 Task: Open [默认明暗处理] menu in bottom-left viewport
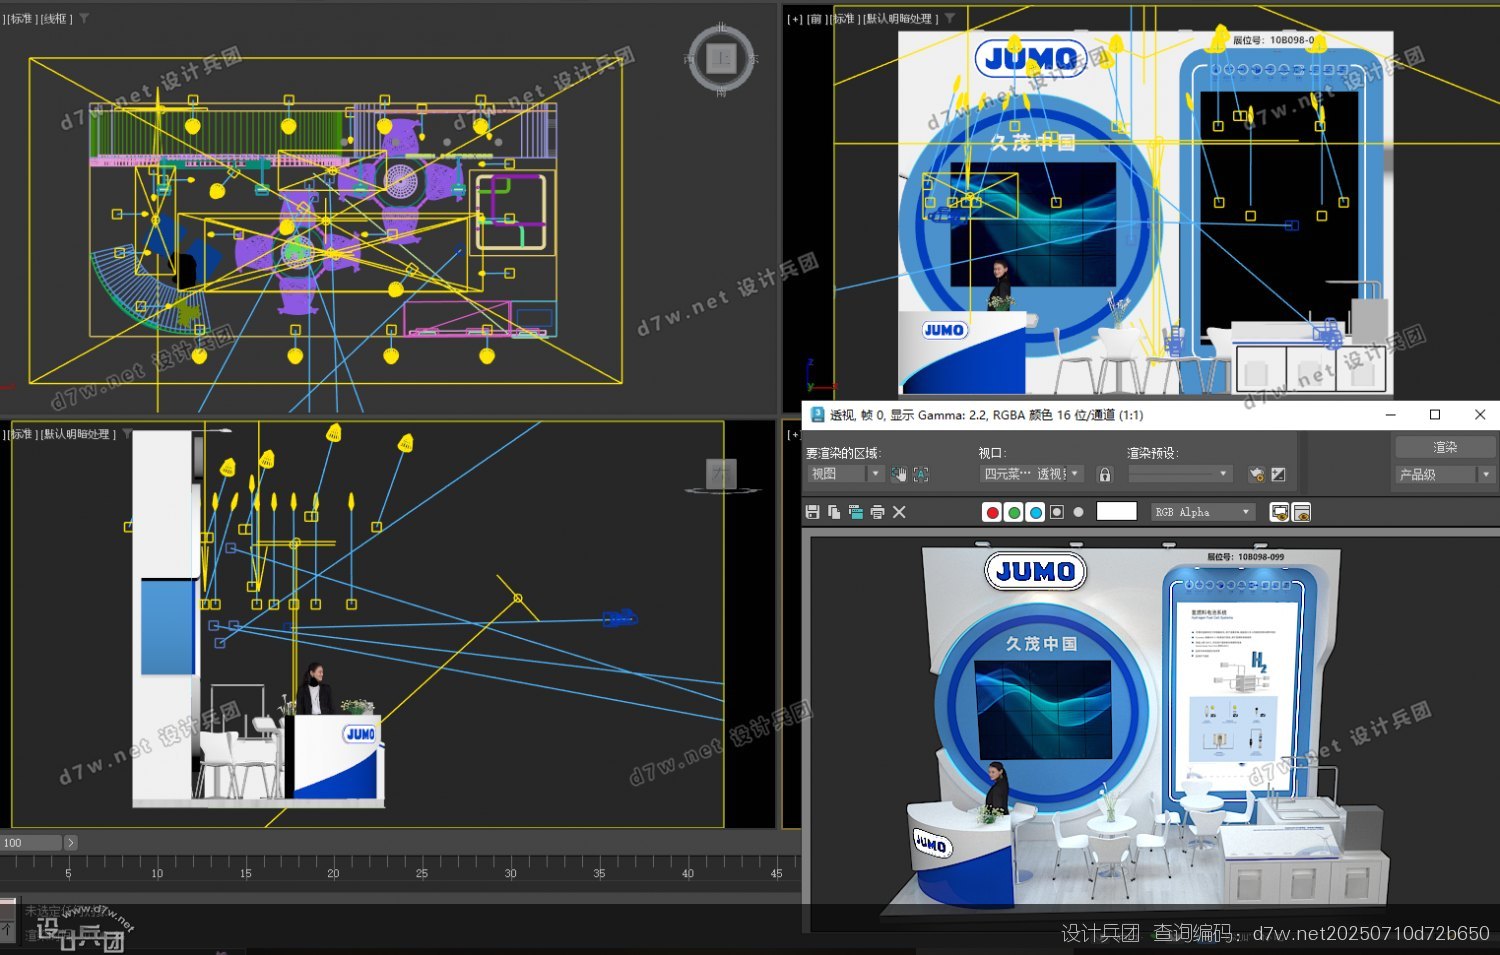click(78, 434)
